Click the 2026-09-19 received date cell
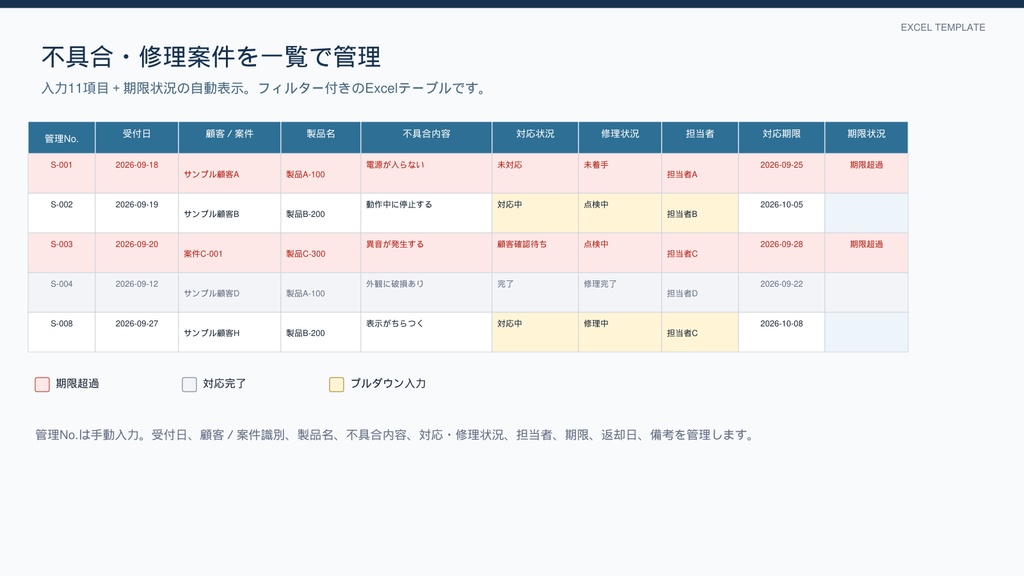The width and height of the screenshot is (1024, 576). point(136,214)
